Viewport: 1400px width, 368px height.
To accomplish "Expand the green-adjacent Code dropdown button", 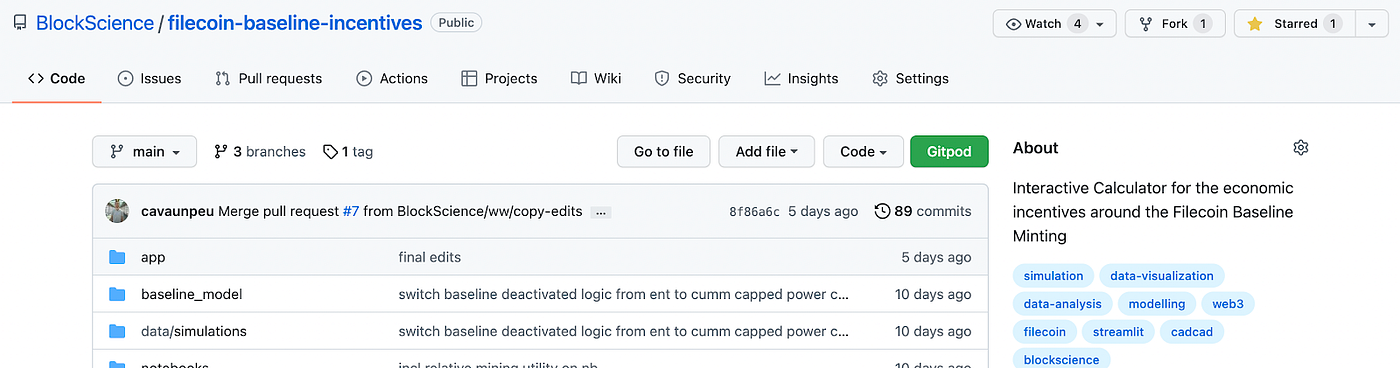I will pyautogui.click(x=864, y=152).
